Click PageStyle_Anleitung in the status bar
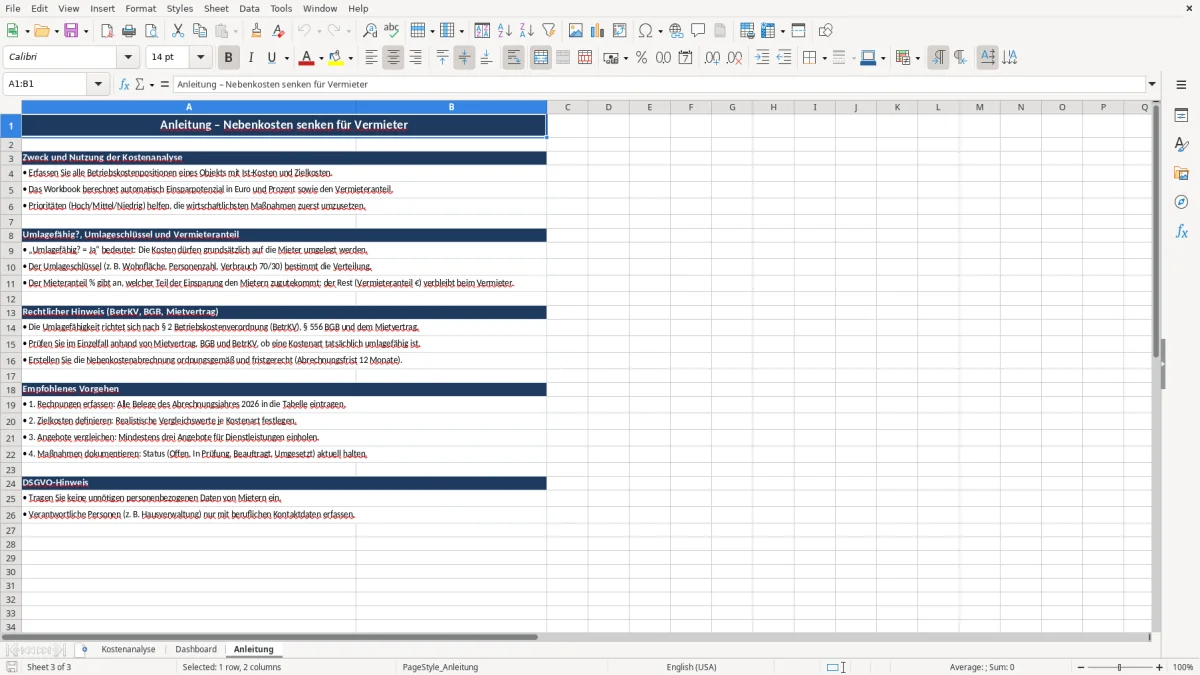Screen dimensions: 1200x675 pos(440,667)
